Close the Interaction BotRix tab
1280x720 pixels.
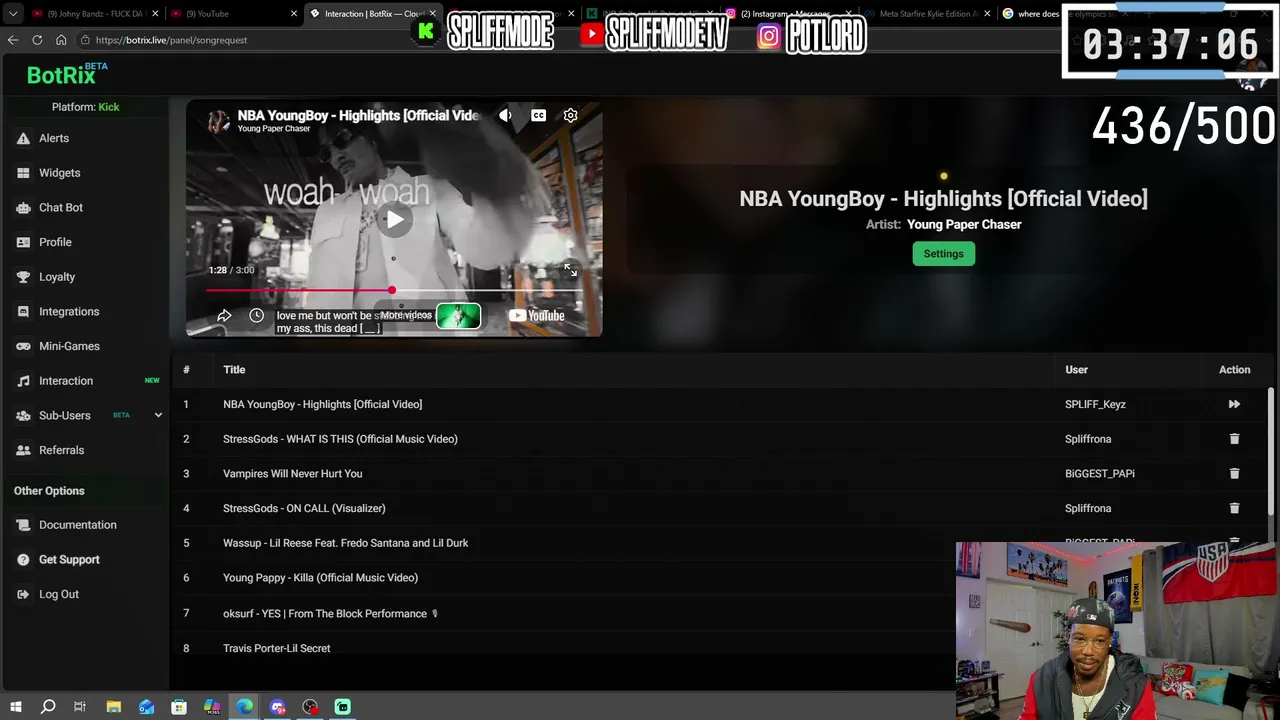pyautogui.click(x=433, y=14)
